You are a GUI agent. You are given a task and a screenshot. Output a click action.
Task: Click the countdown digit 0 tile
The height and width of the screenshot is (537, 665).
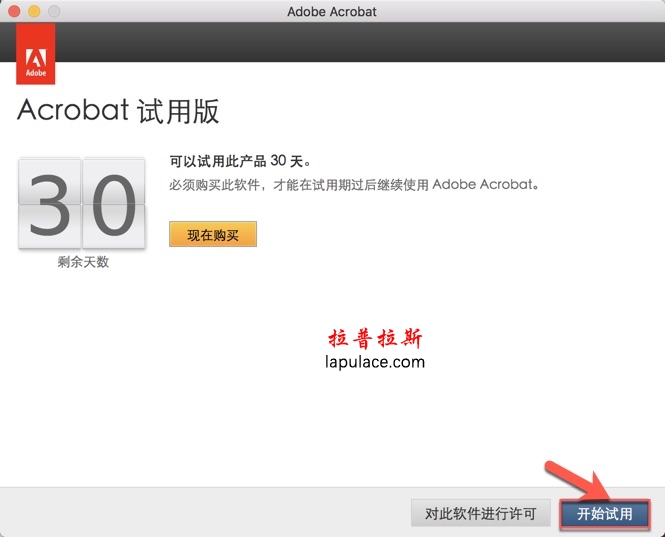pos(113,203)
